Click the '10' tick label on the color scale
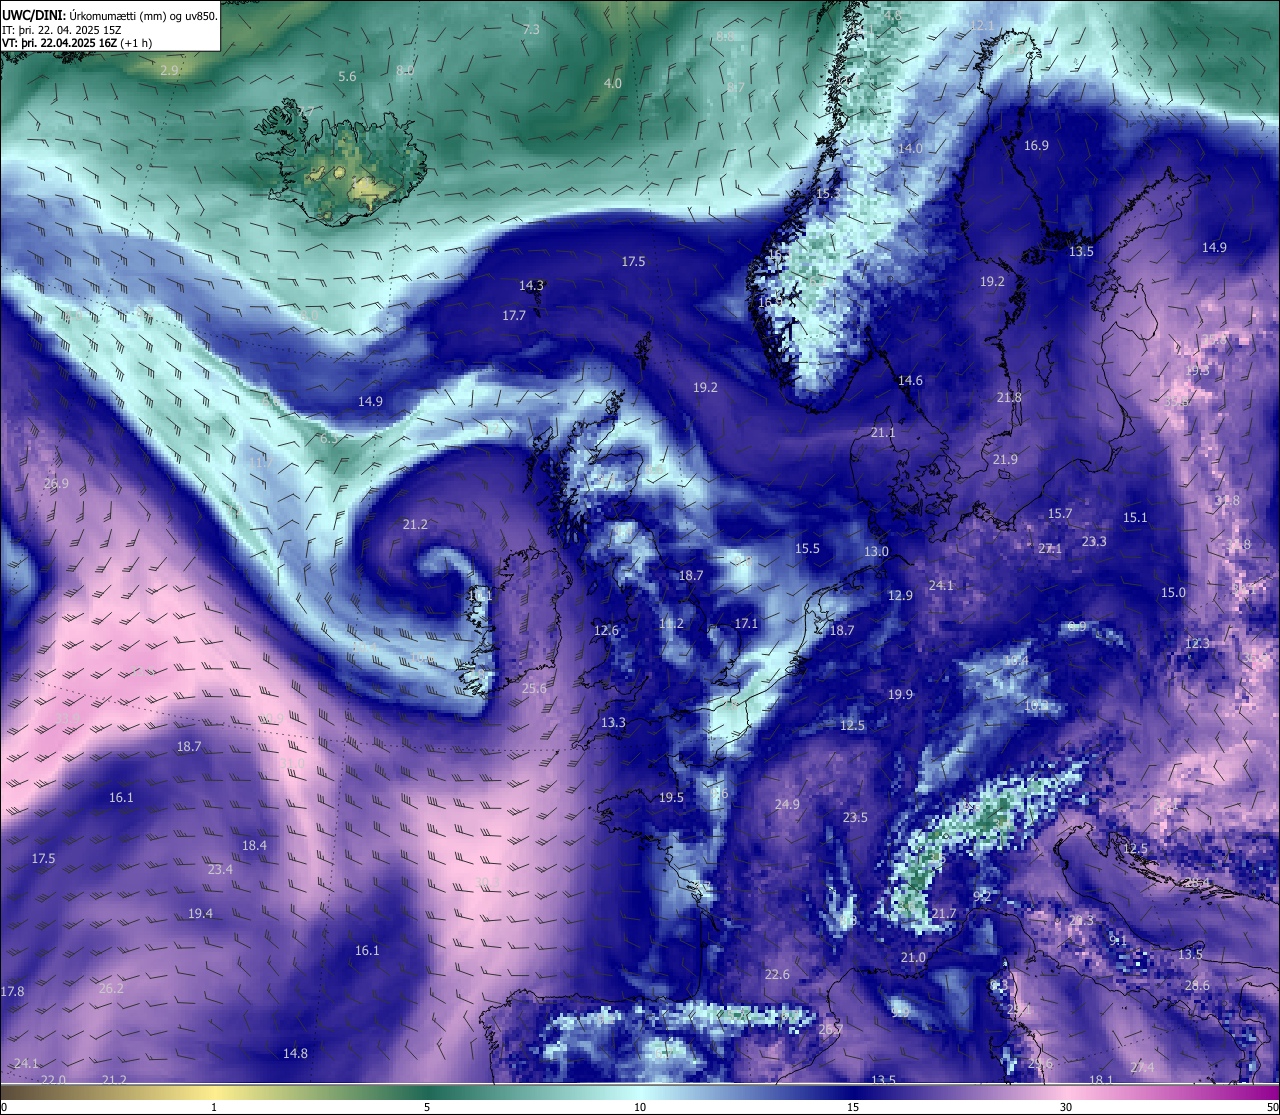The height and width of the screenshot is (1115, 1280). pos(640,1107)
